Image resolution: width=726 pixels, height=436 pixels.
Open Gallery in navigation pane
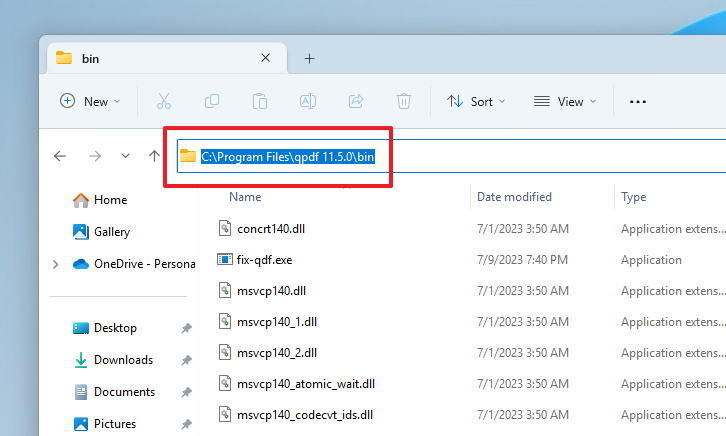click(101, 231)
